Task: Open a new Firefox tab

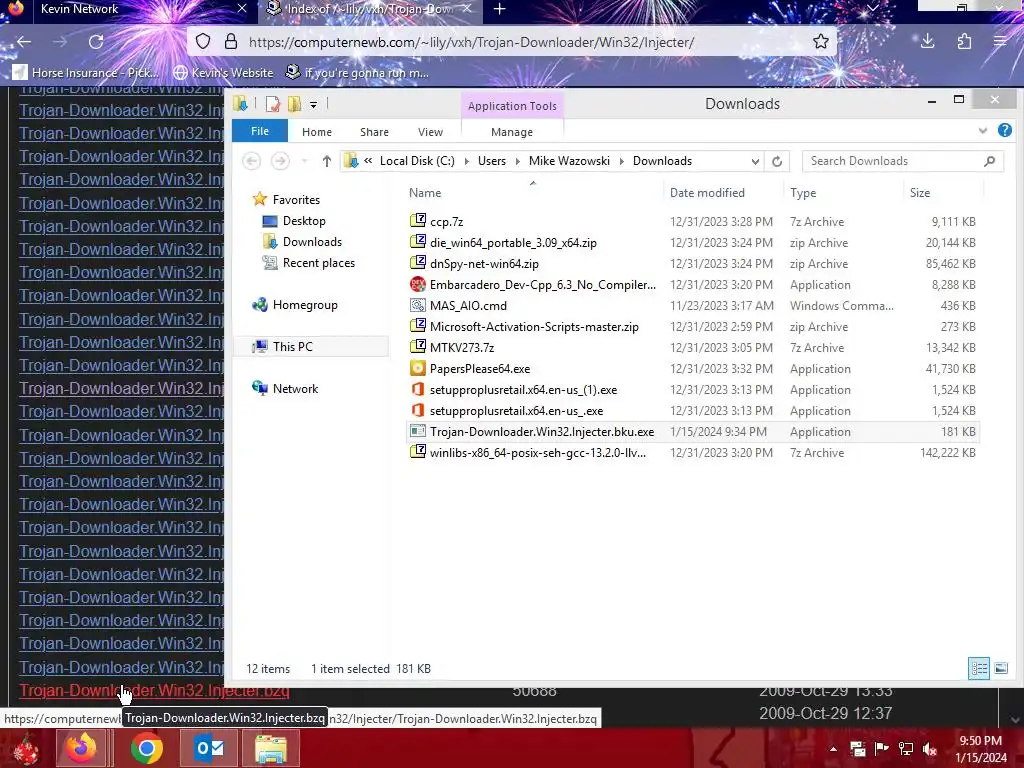Action: pos(500,8)
